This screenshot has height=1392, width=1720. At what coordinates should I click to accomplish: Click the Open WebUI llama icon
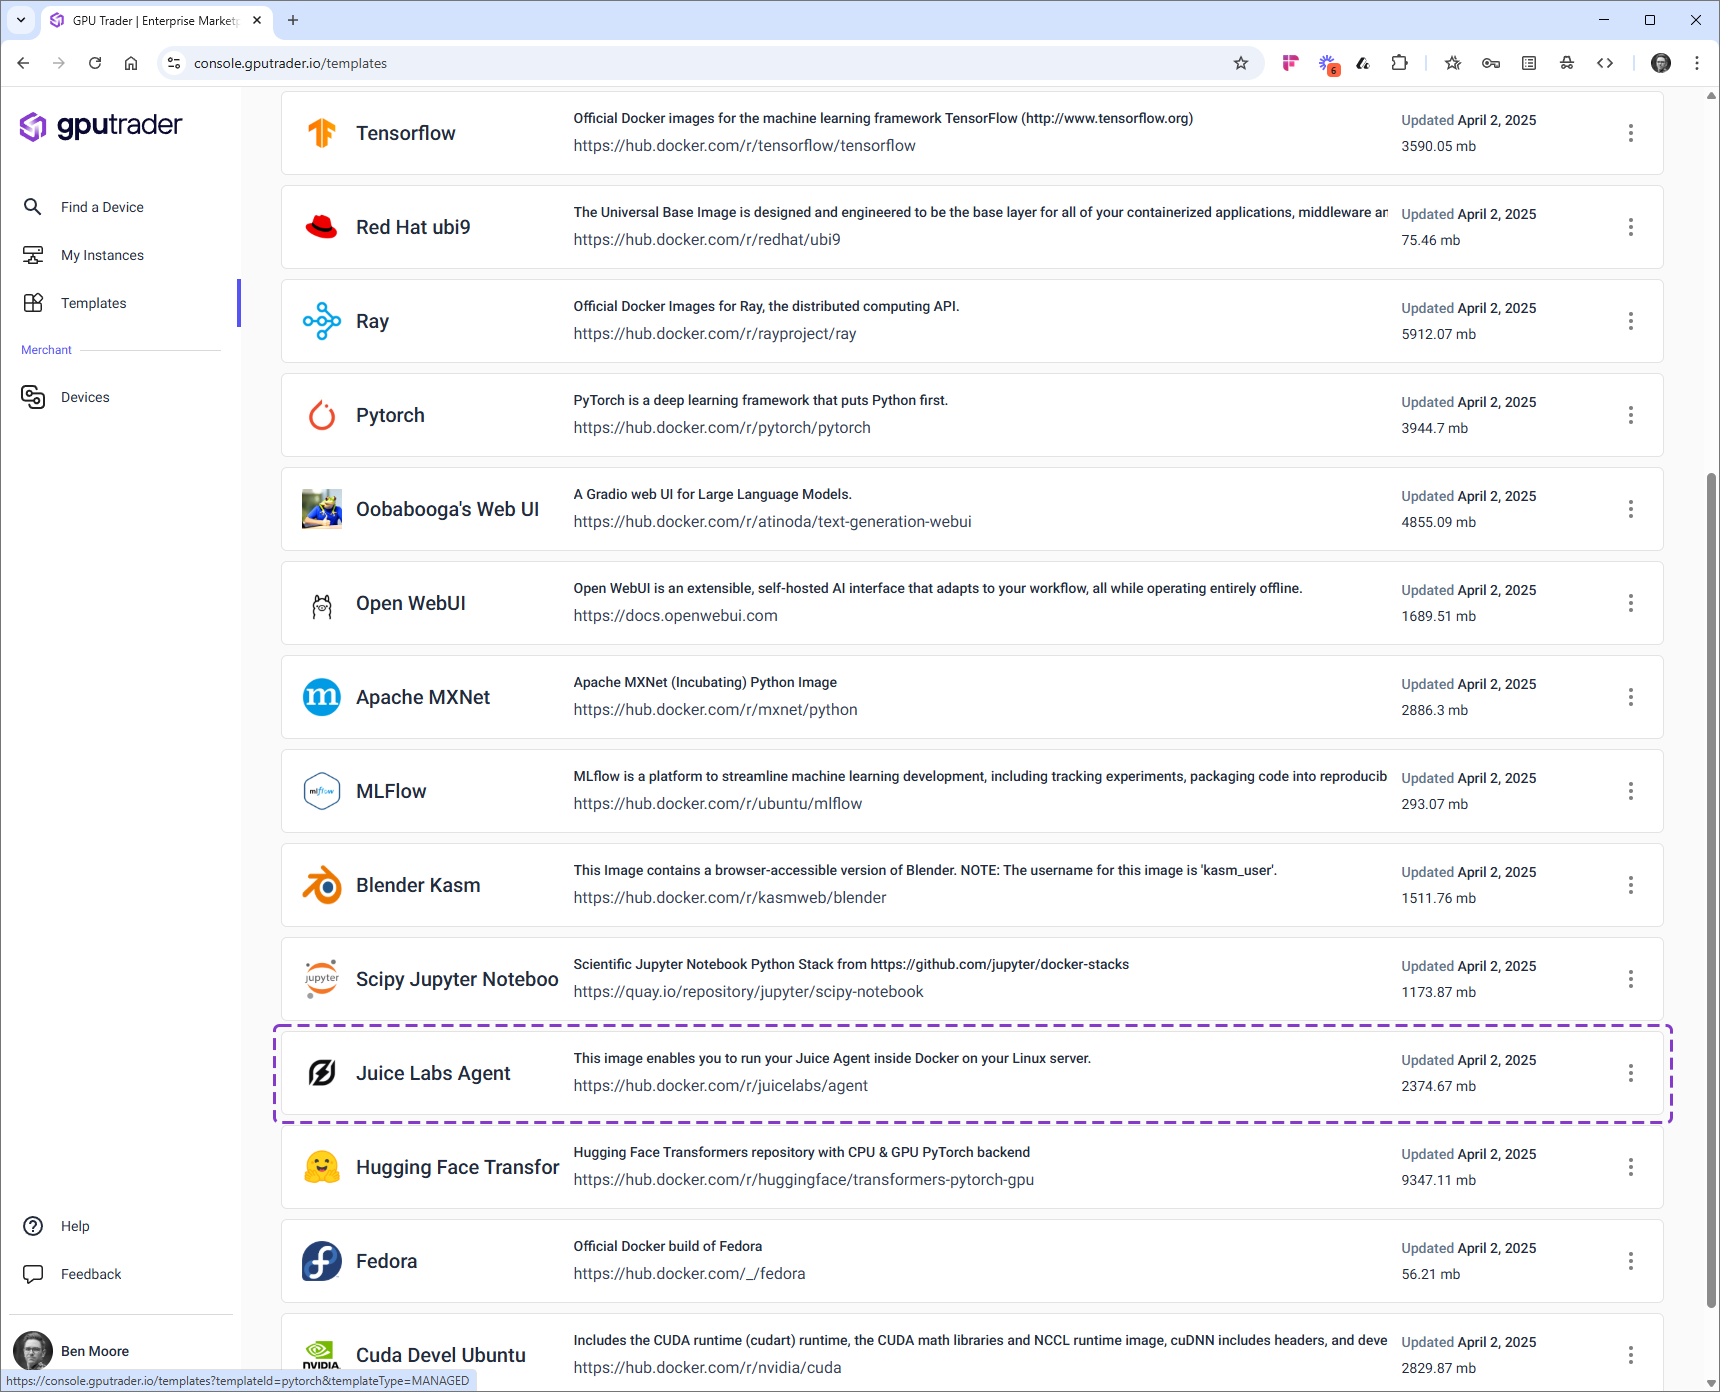[x=322, y=606]
